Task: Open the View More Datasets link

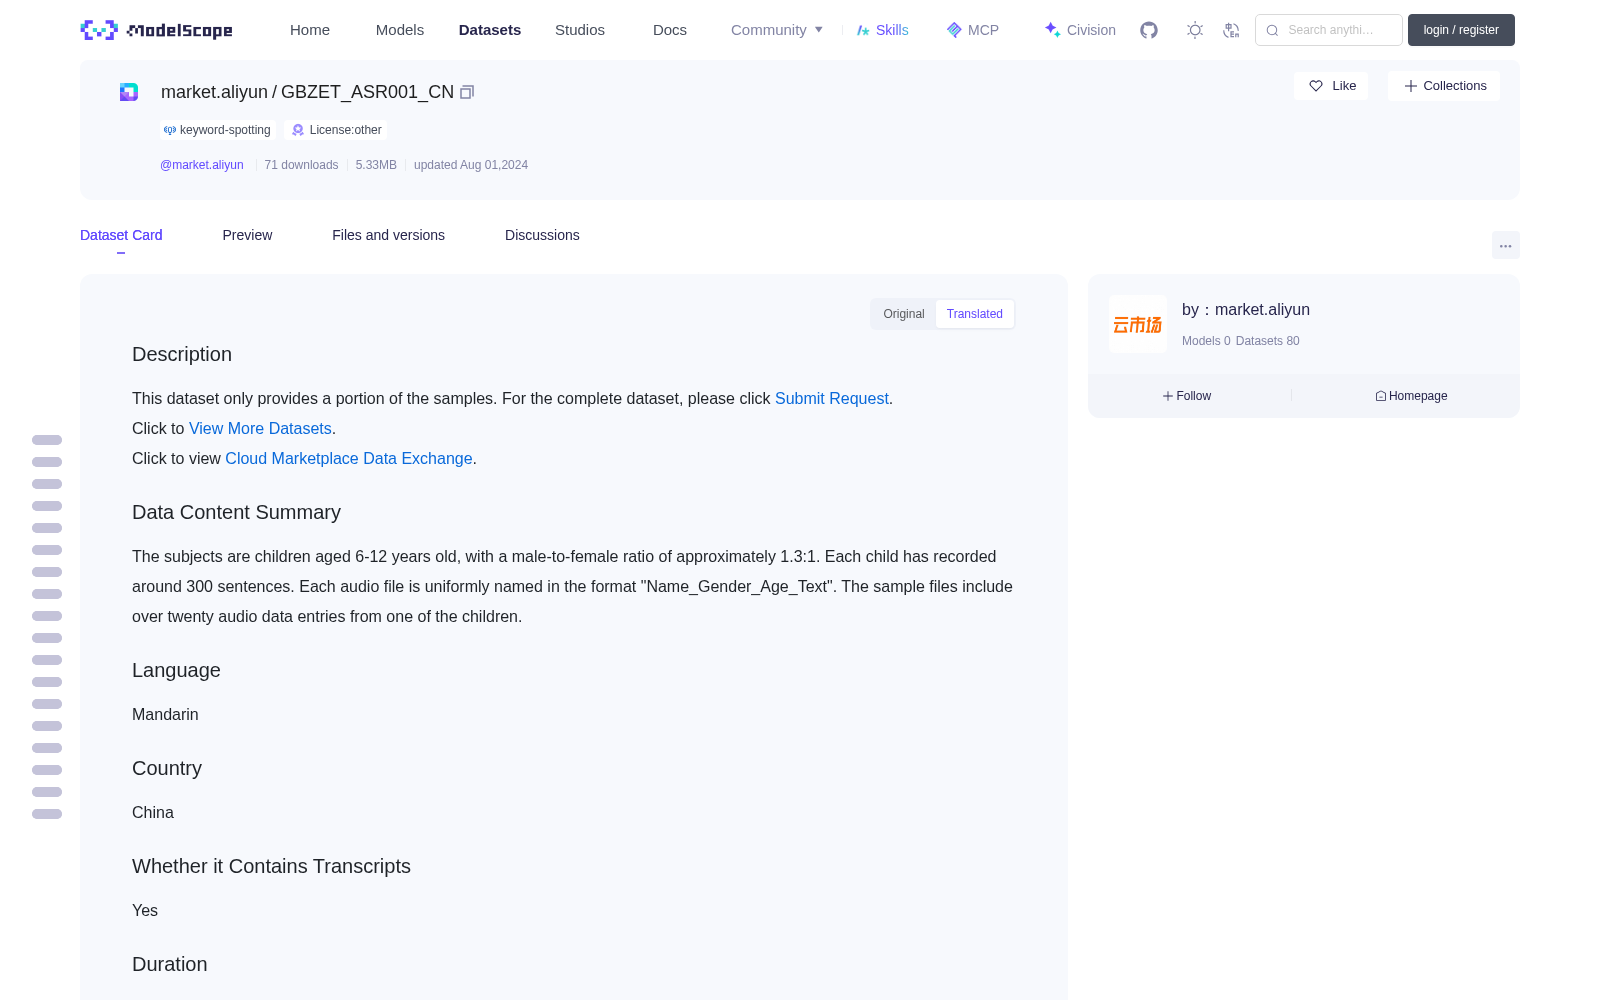Action: [x=260, y=428]
